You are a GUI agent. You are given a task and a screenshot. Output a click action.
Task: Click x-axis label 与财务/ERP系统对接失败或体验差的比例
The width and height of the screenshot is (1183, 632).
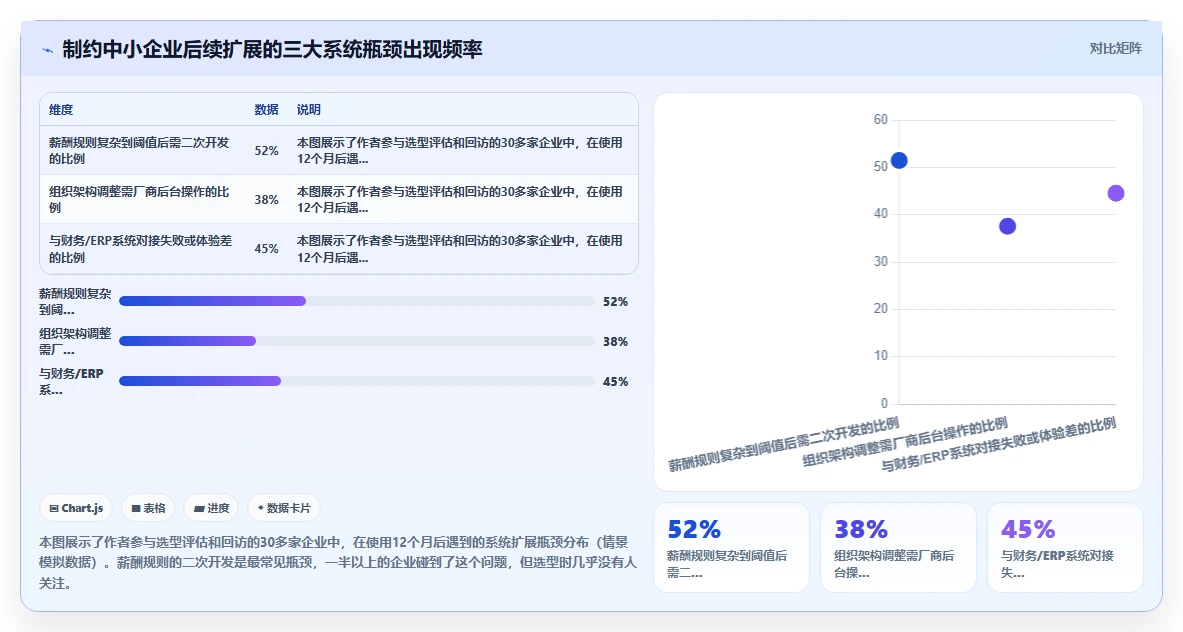(x=998, y=444)
